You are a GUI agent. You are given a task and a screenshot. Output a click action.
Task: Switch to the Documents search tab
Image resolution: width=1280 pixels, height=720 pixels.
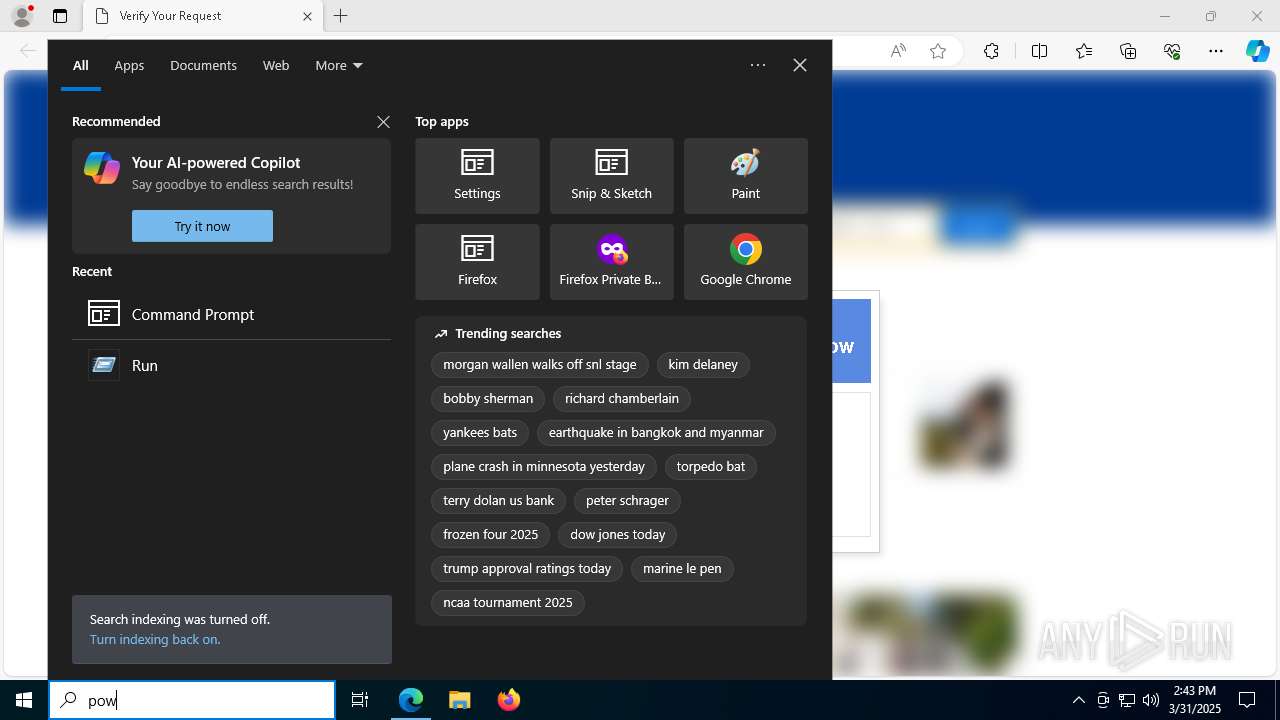point(203,65)
